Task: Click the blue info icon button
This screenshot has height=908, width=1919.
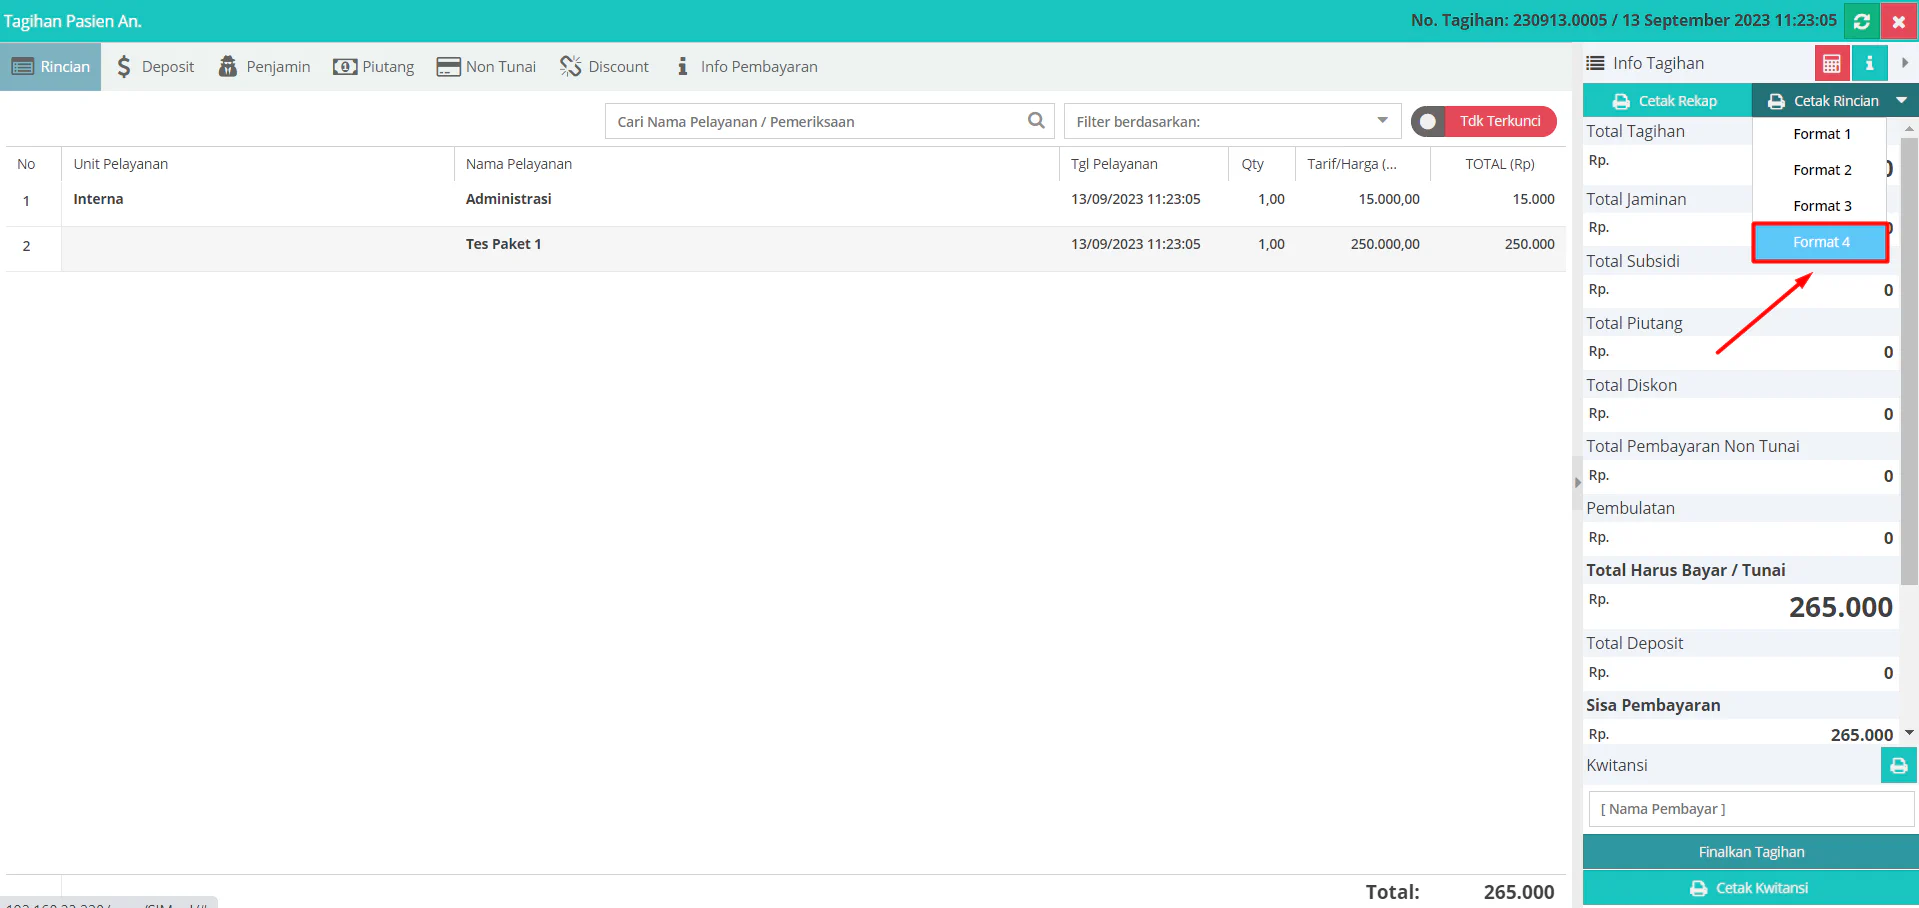Action: pos(1868,64)
